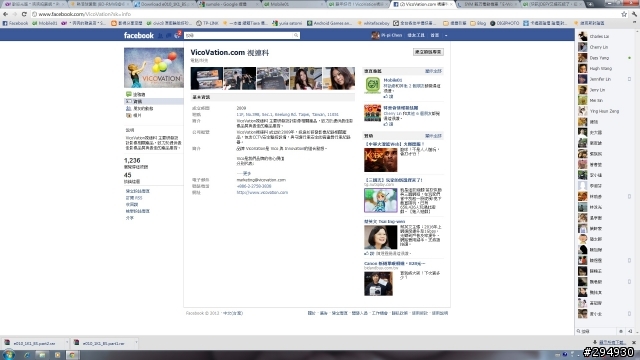Click the browser back arrow
The height and width of the screenshot is (360, 640).
click(x=6, y=14)
